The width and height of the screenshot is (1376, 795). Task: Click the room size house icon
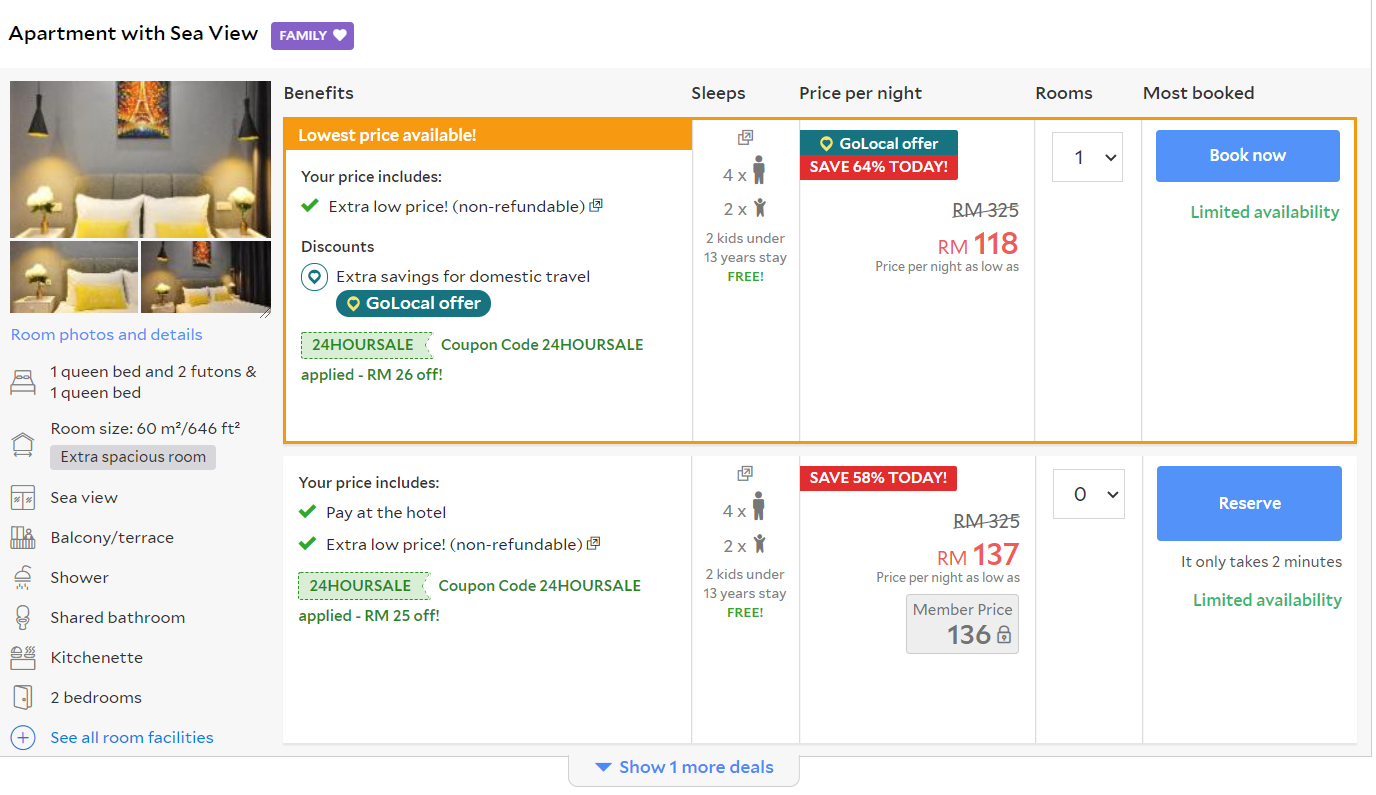click(x=23, y=444)
